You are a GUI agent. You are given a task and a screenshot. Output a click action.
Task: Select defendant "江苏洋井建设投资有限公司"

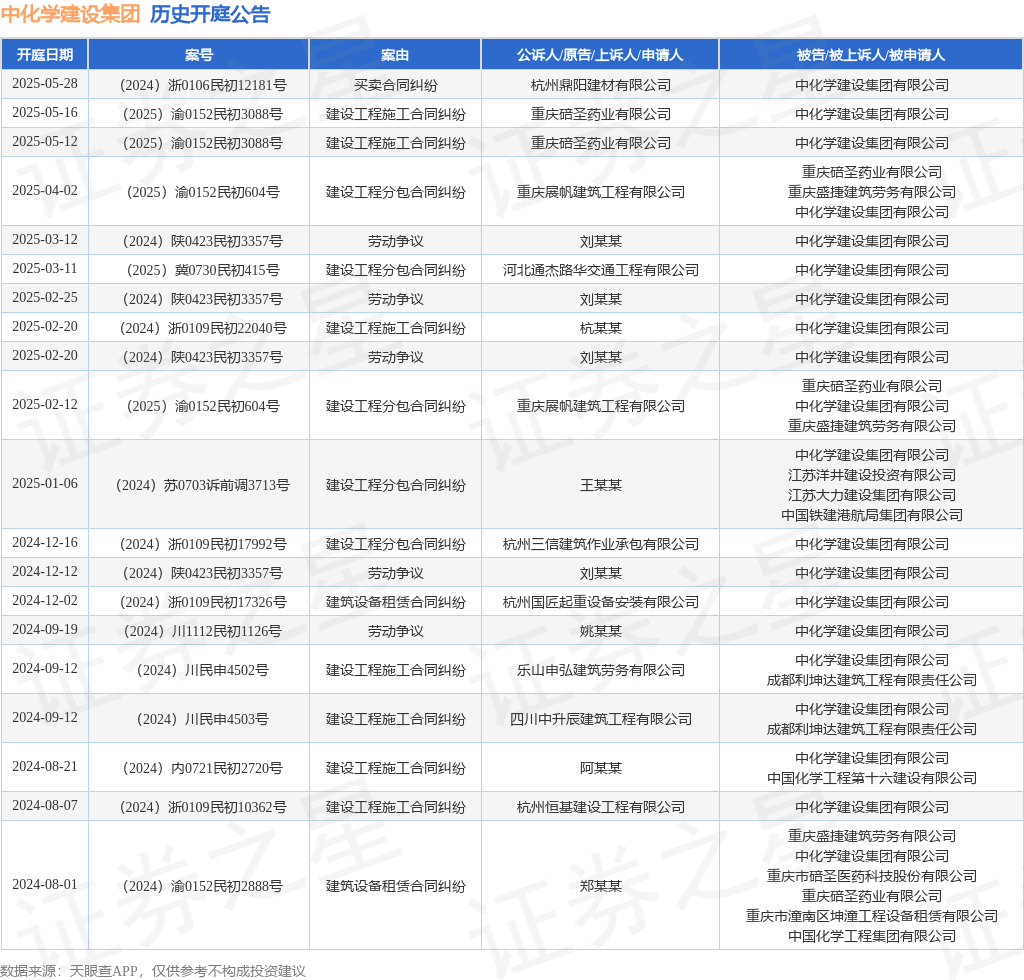(x=871, y=475)
